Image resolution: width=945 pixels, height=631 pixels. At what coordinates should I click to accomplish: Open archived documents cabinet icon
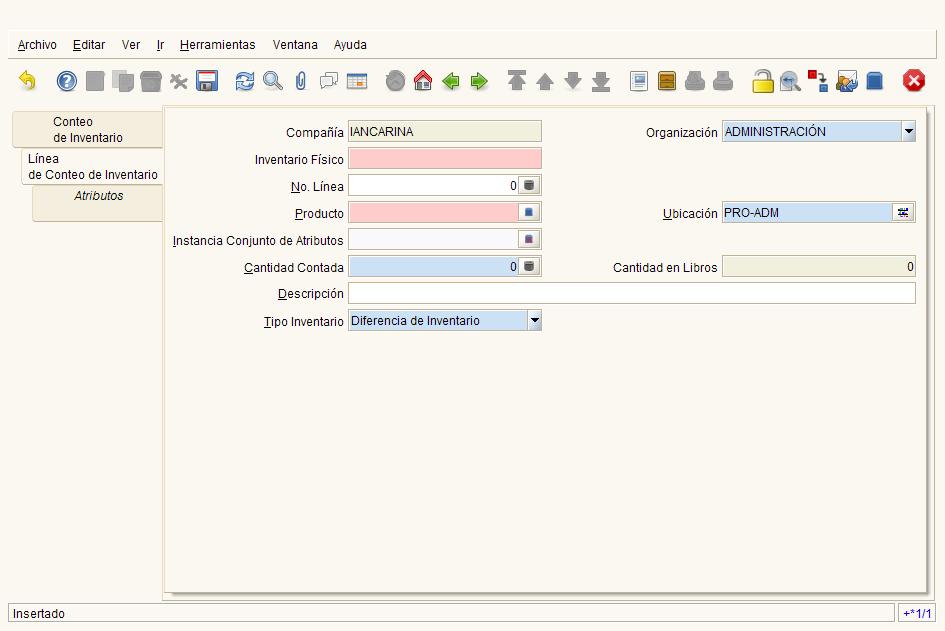[667, 81]
